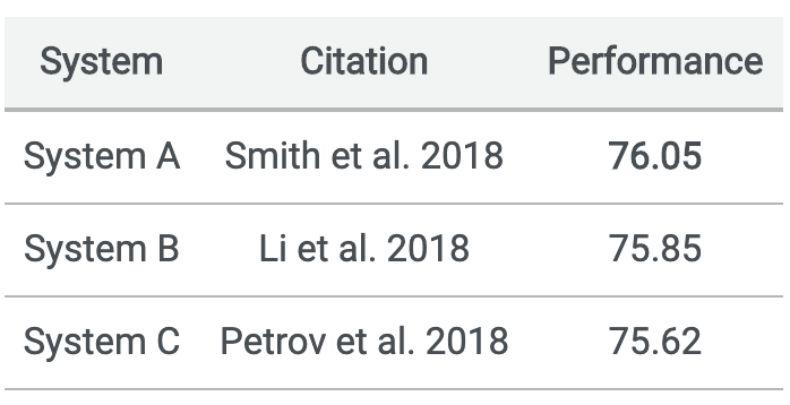The image size is (790, 405).
Task: Click the Performance column header
Action: click(655, 62)
